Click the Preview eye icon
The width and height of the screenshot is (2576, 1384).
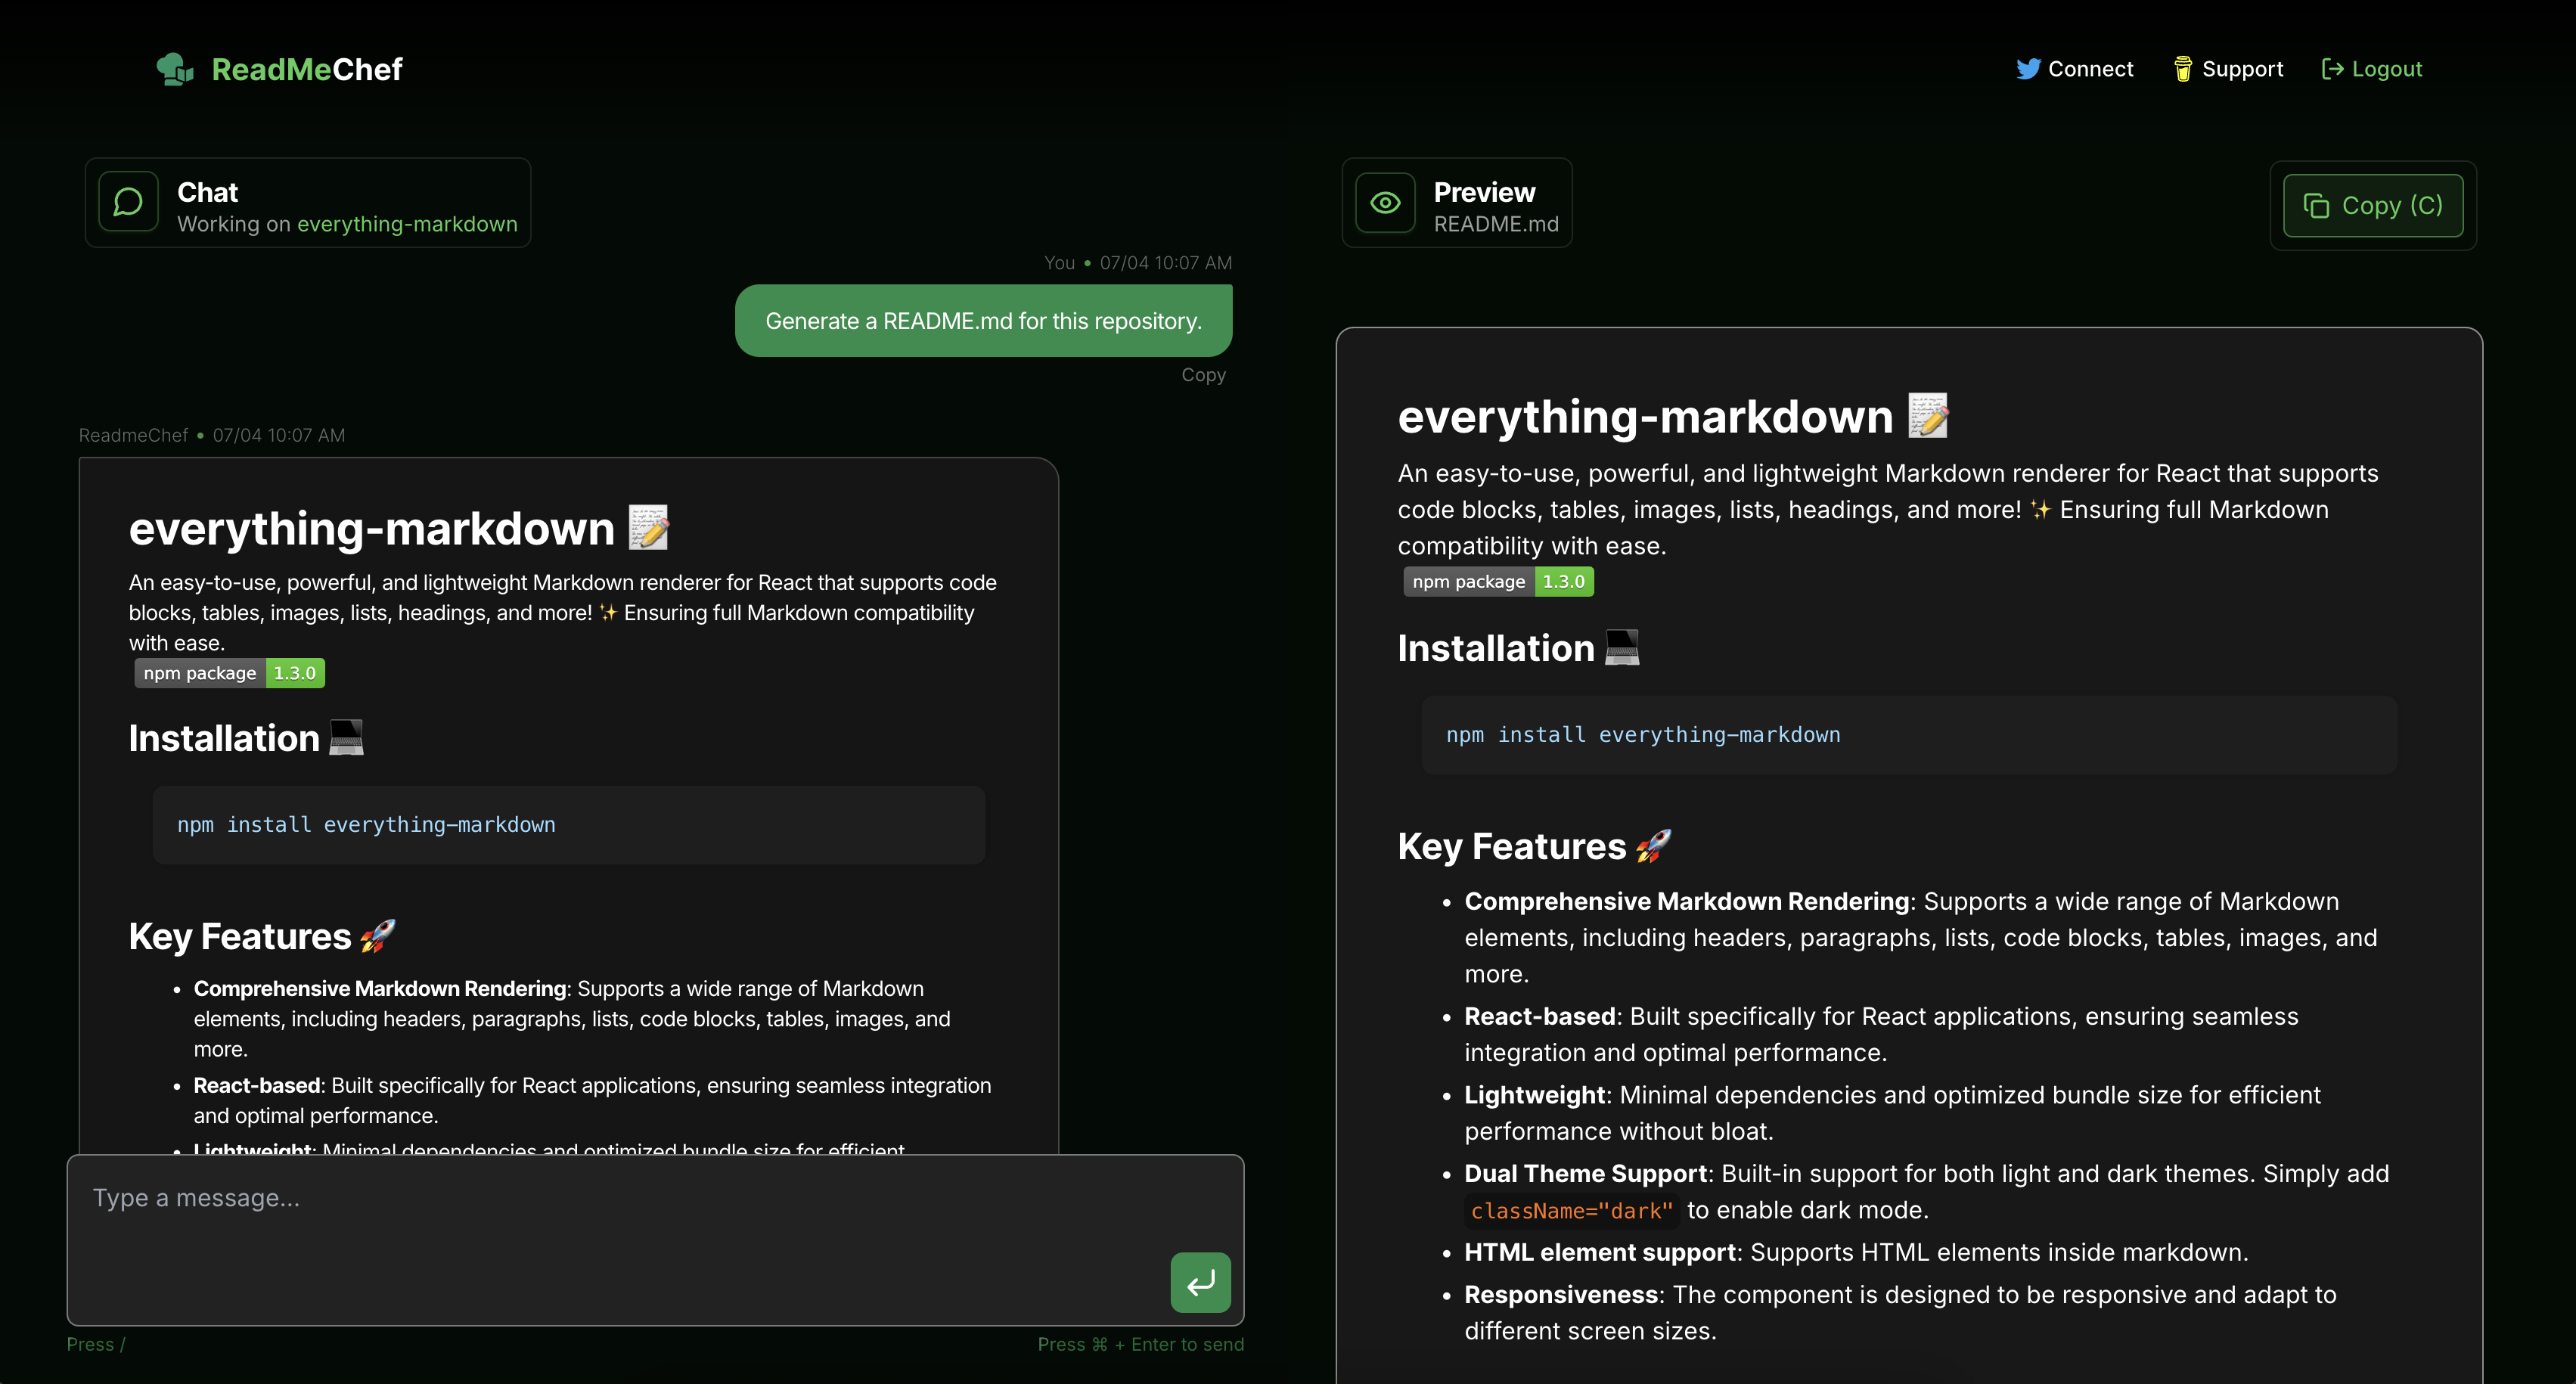pyautogui.click(x=1385, y=203)
